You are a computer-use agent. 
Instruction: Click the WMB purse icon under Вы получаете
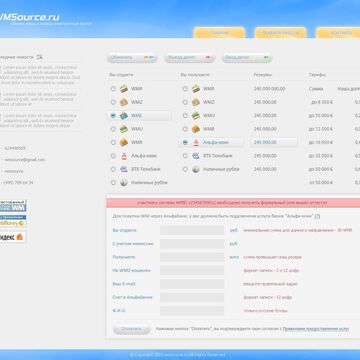point(196,129)
